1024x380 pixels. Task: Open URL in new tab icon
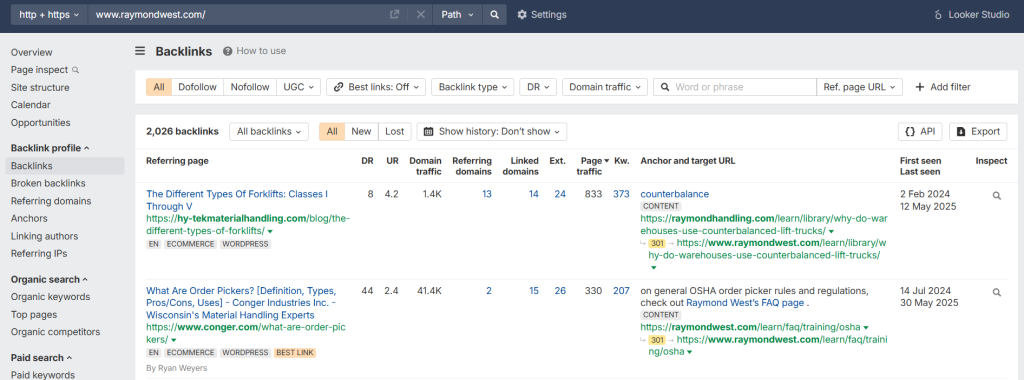click(x=394, y=14)
